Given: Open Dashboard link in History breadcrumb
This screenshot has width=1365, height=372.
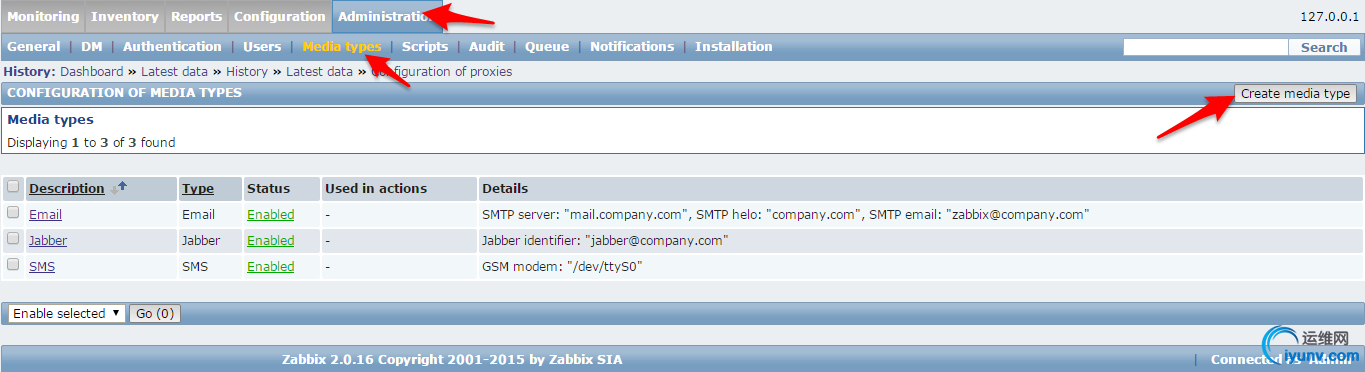Looking at the screenshot, I should 92,72.
